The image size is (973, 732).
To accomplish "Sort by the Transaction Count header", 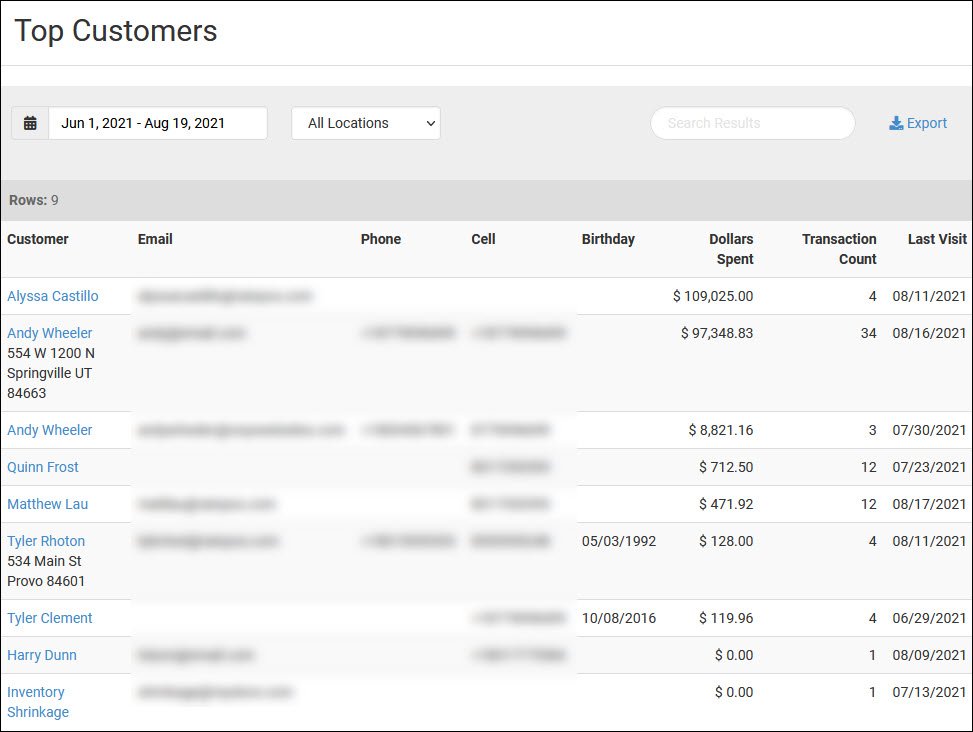I will [x=839, y=249].
